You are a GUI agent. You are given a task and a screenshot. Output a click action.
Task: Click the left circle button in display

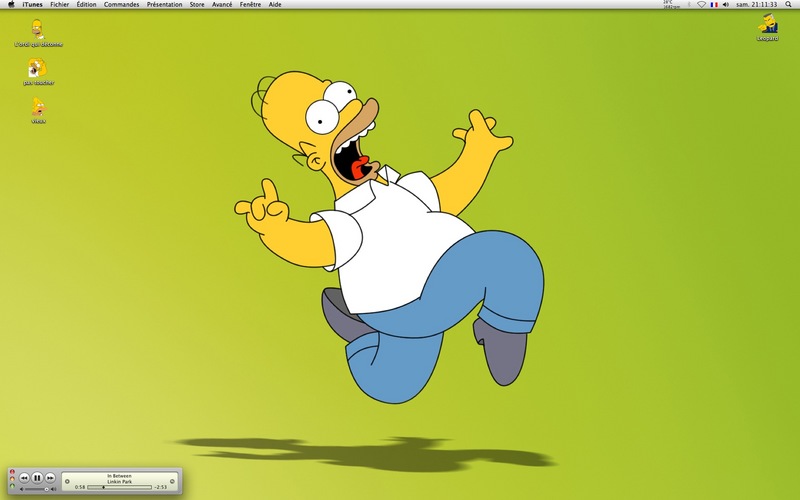point(67,482)
